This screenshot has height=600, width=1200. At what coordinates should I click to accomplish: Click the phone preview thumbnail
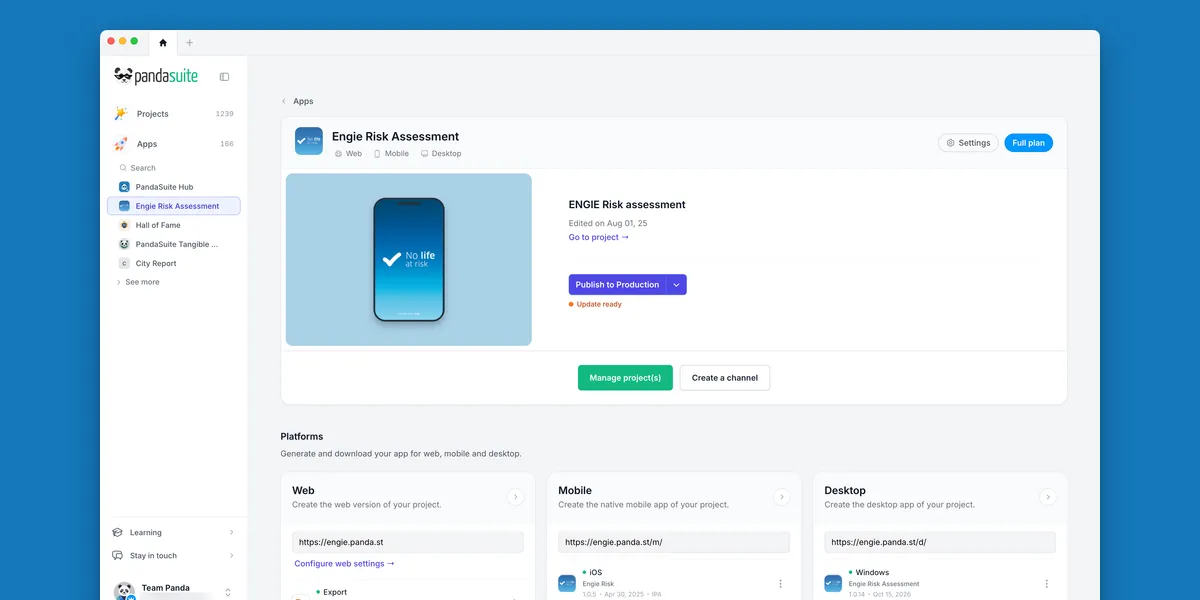409,260
